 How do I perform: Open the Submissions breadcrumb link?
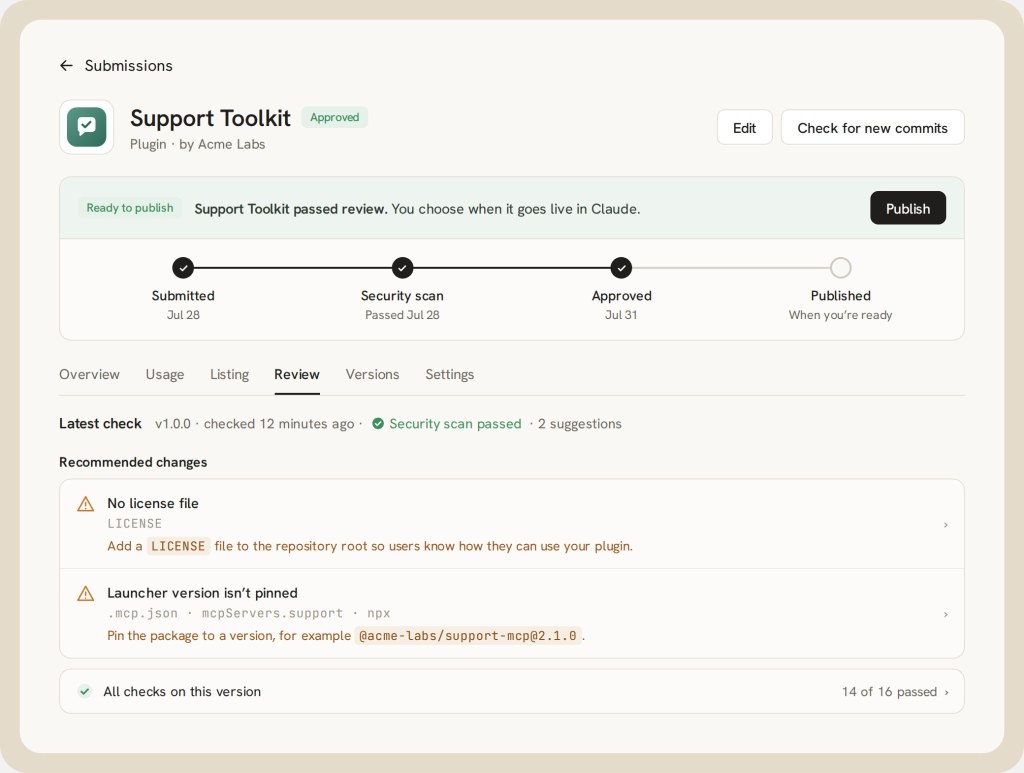[129, 65]
